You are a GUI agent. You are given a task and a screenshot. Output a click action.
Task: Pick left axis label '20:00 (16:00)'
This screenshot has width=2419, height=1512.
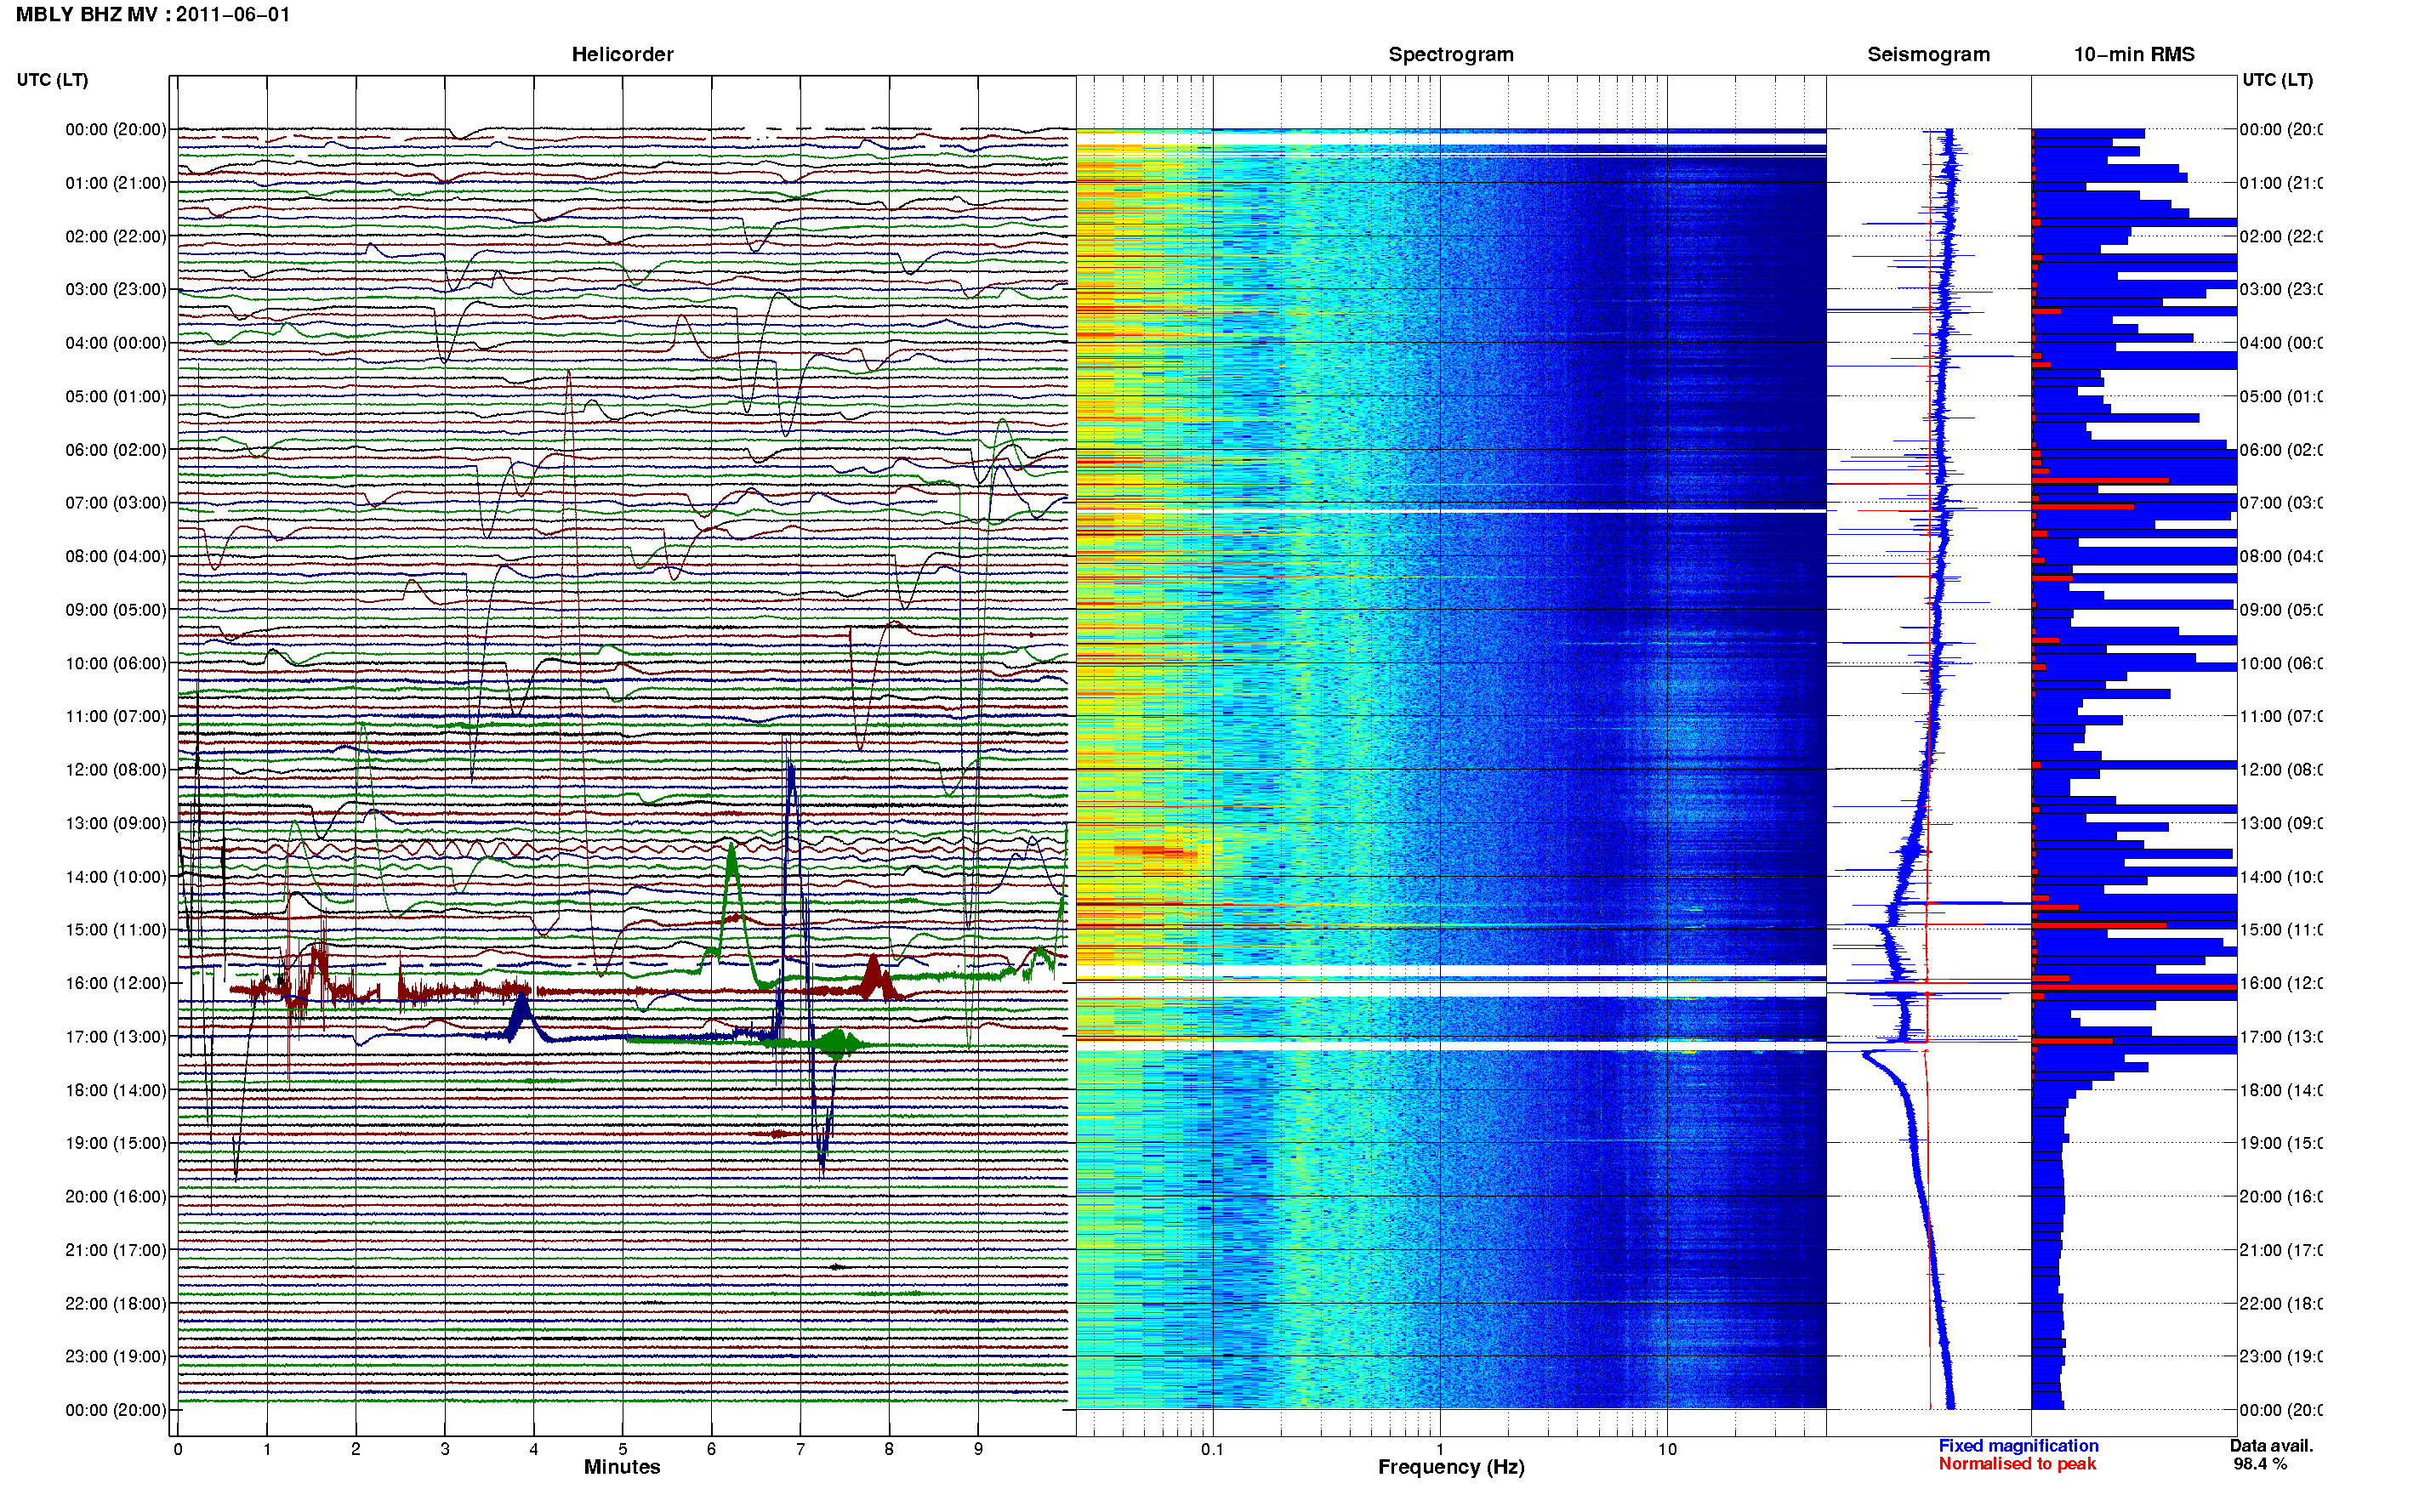116,1196
